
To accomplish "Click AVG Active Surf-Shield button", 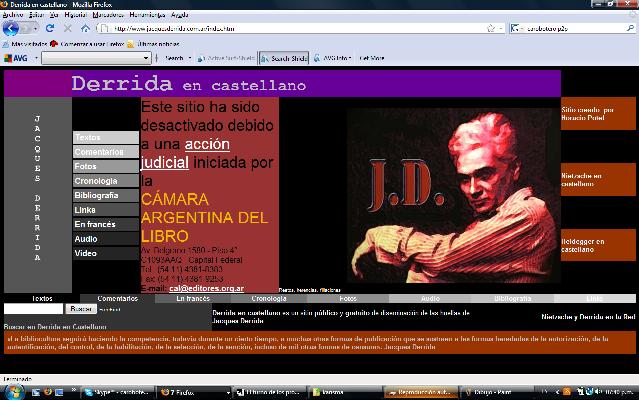I will click(x=226, y=58).
